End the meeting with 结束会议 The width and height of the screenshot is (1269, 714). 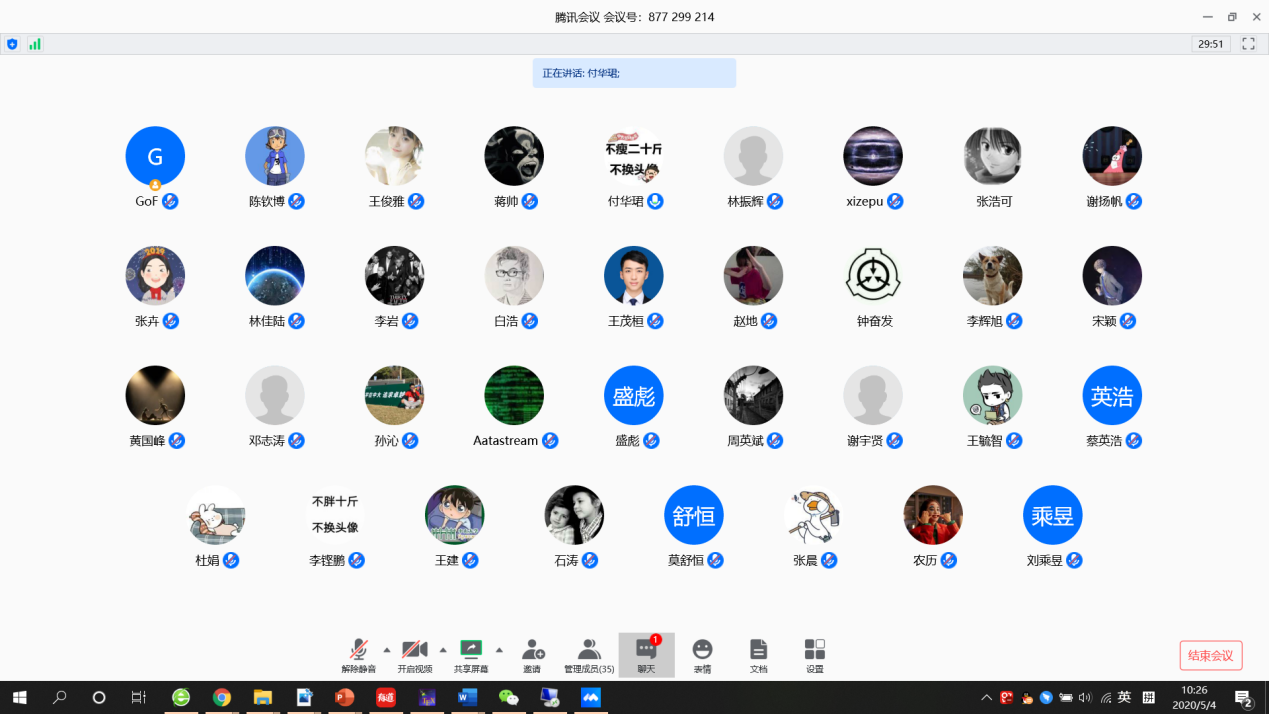(x=1211, y=654)
